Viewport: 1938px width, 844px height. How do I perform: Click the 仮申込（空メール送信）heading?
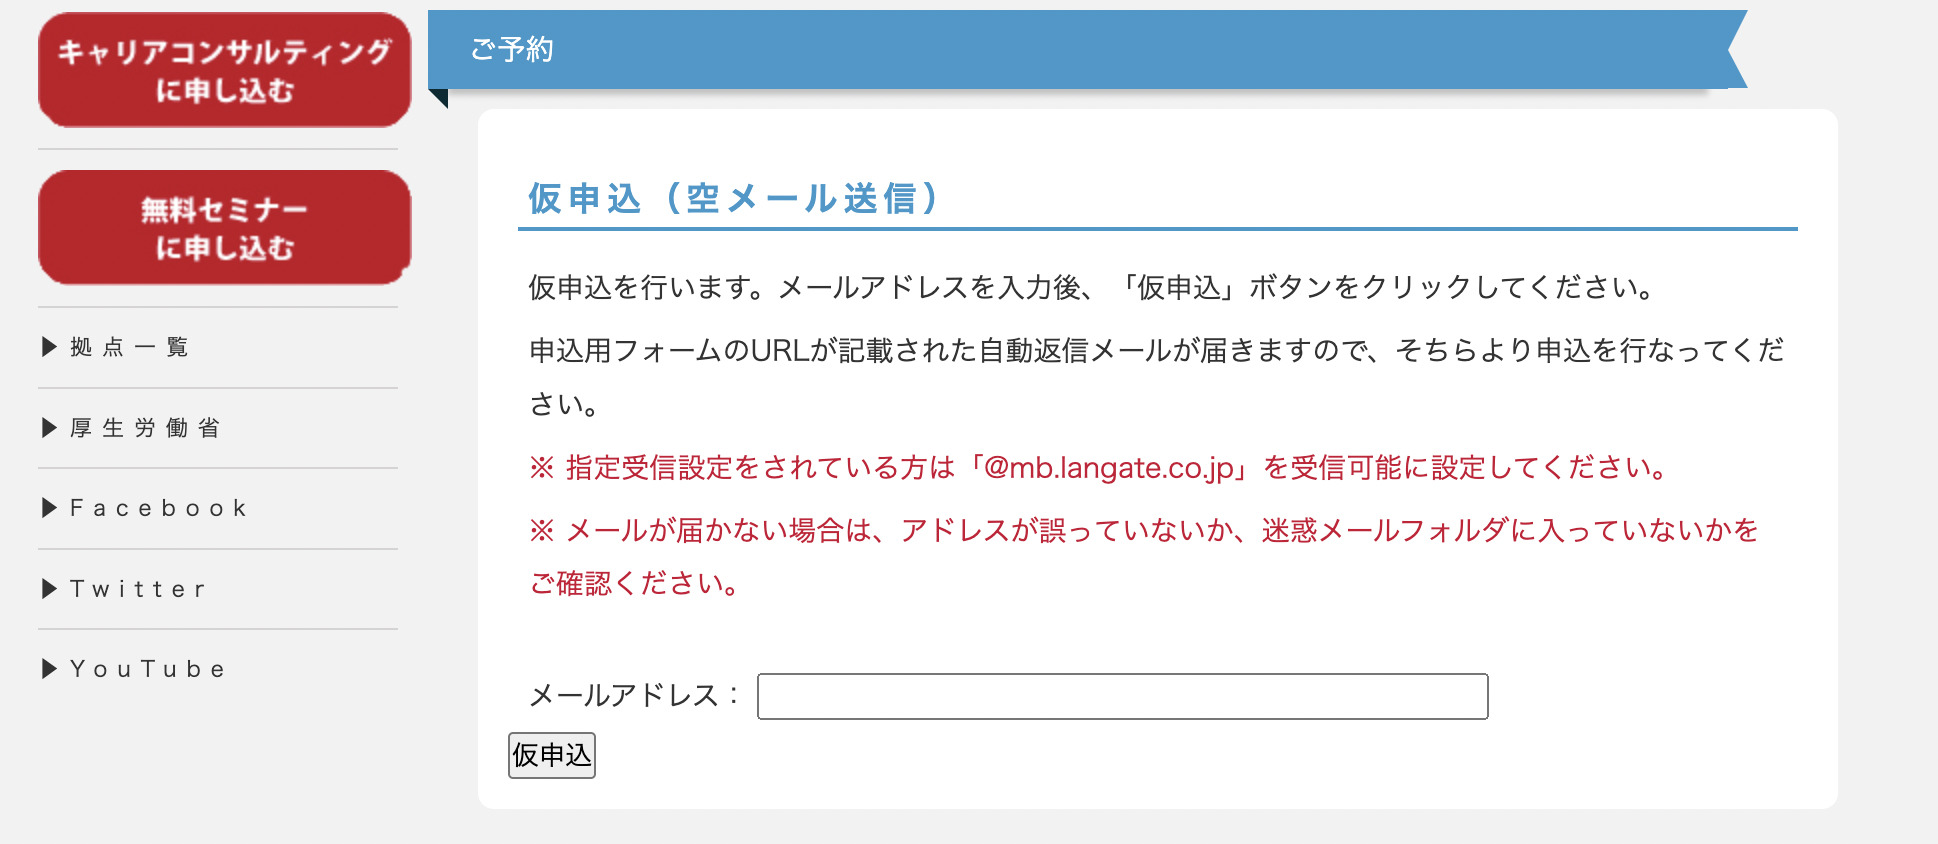pos(735,198)
